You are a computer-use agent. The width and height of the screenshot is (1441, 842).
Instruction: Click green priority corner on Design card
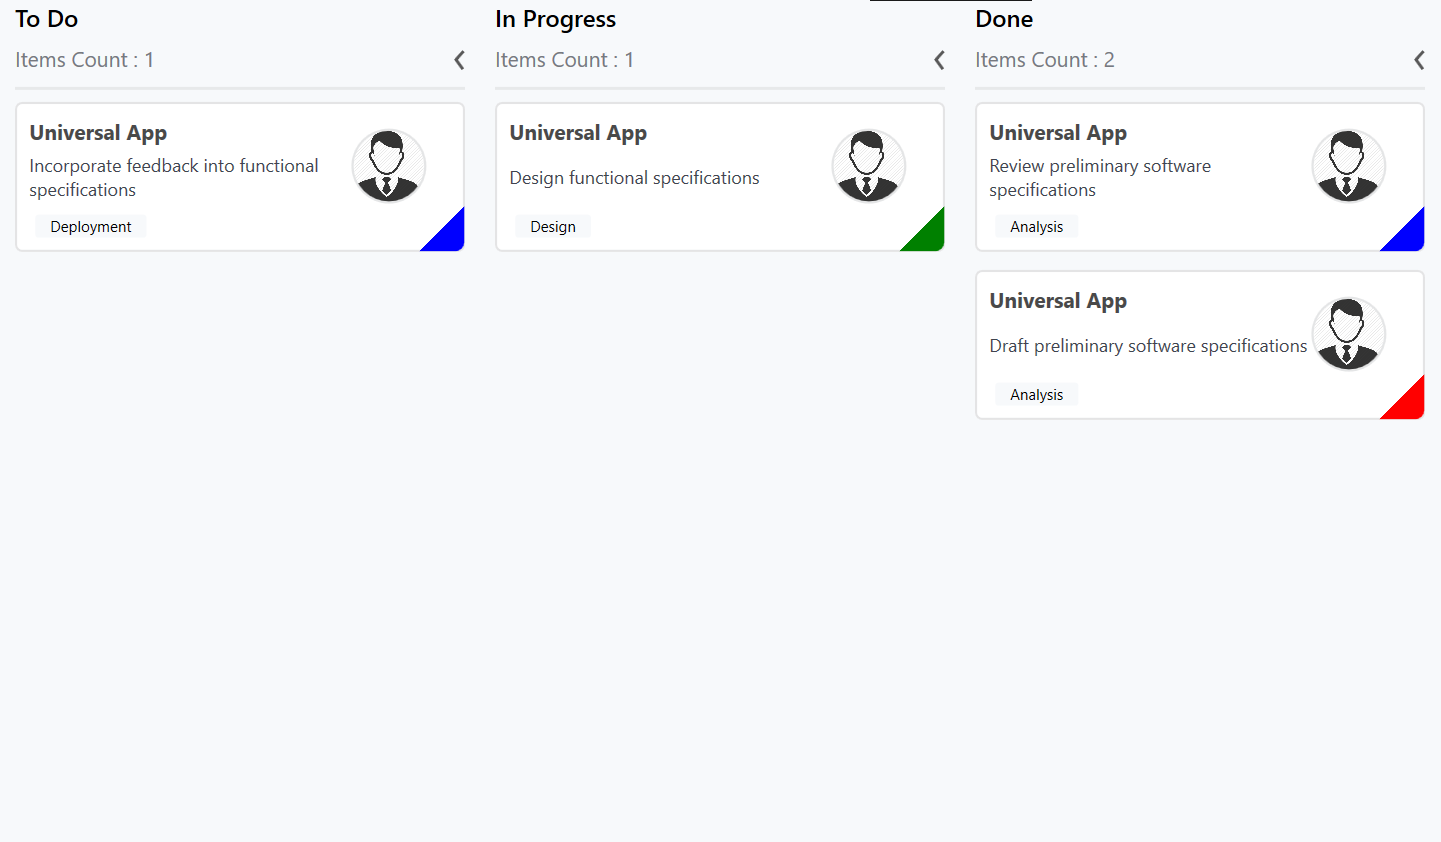click(929, 235)
